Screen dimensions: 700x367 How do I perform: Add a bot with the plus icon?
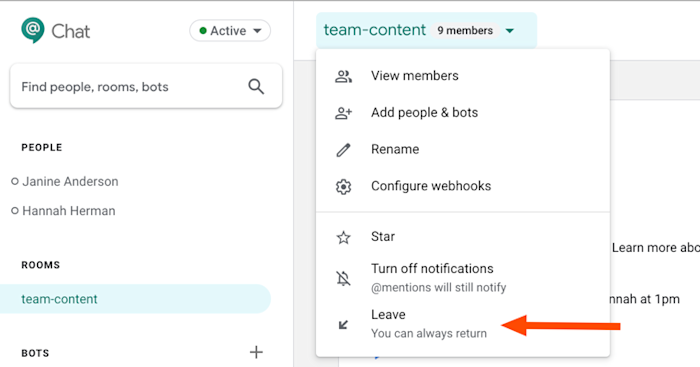click(x=256, y=352)
